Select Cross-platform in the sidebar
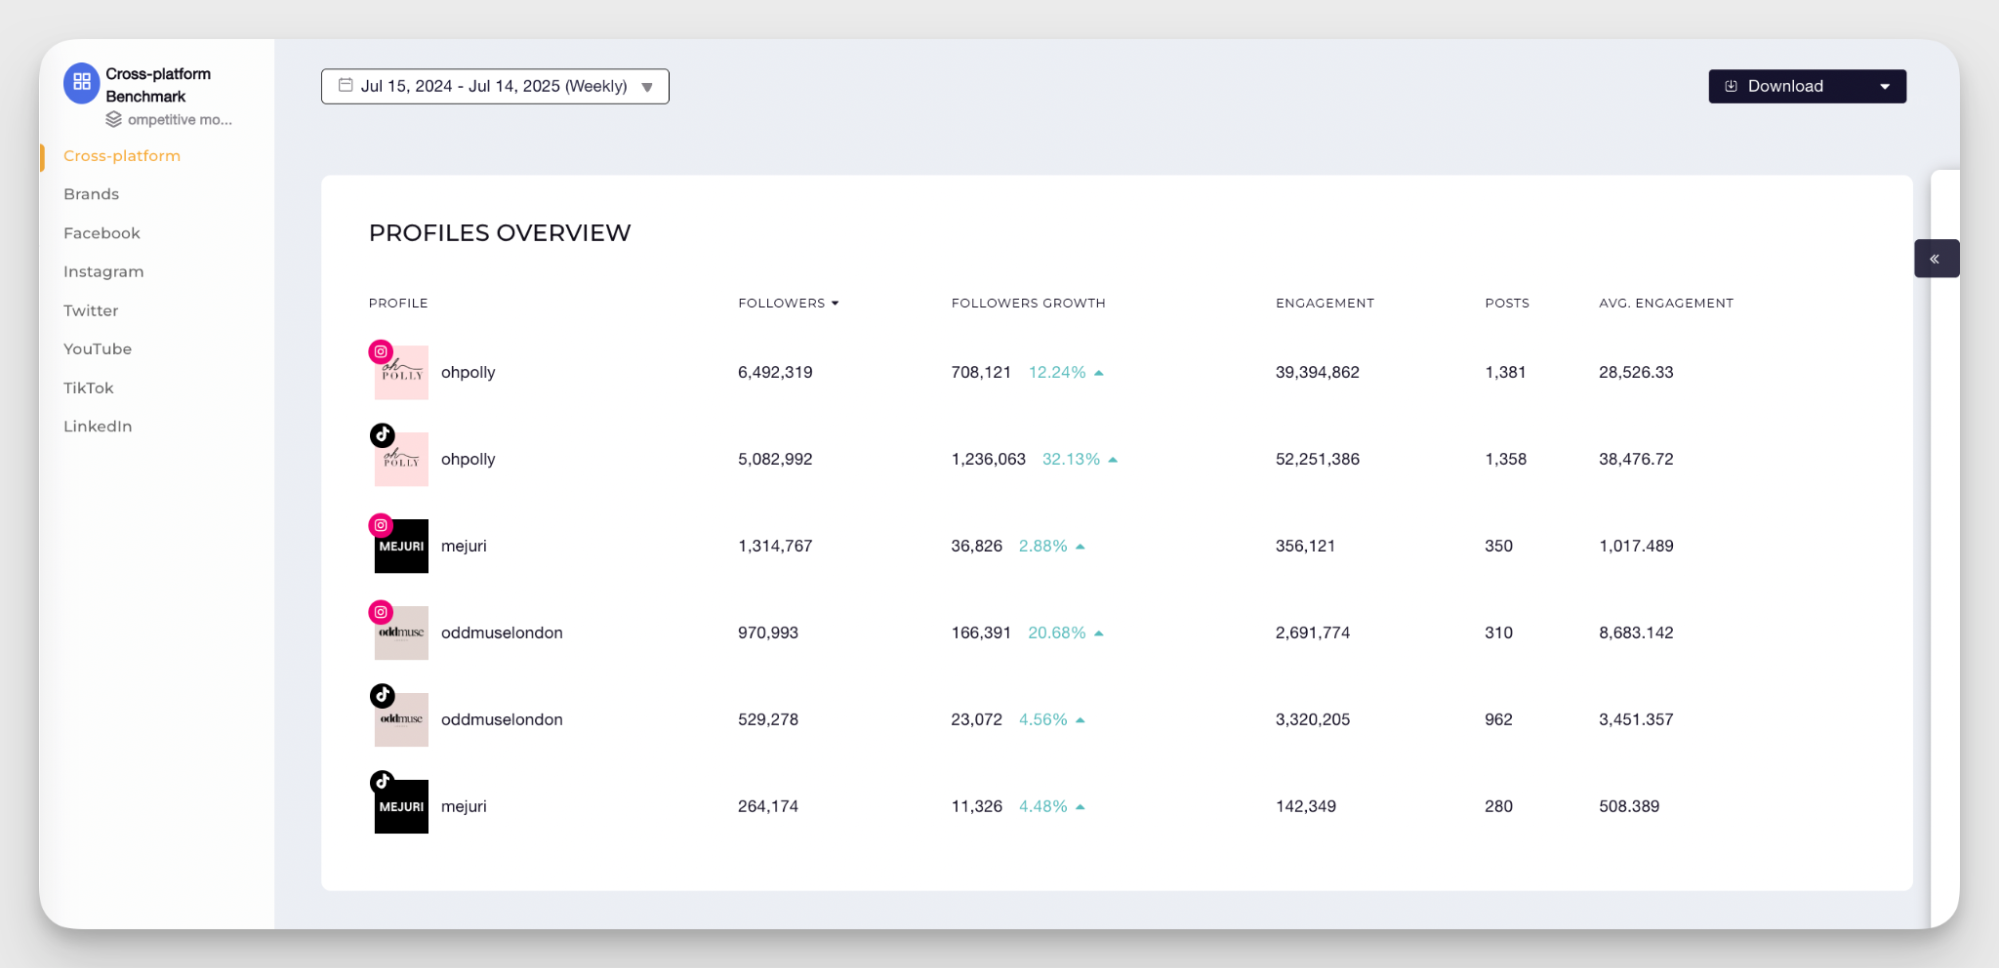Screen dimensions: 1999x969 pos(122,156)
